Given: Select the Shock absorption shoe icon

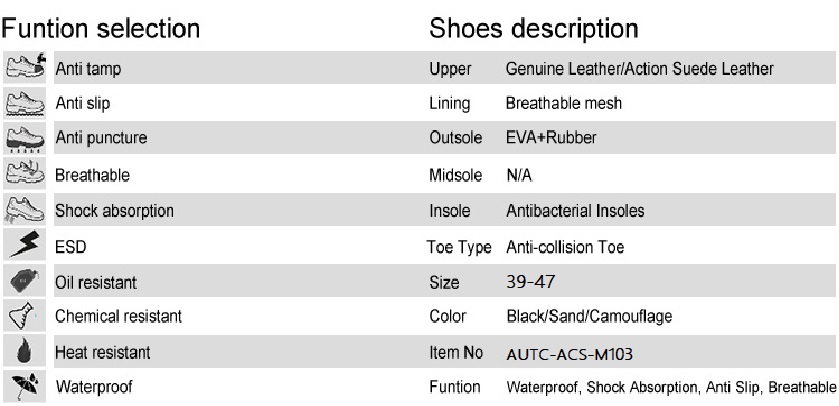Looking at the screenshot, I should [25, 209].
